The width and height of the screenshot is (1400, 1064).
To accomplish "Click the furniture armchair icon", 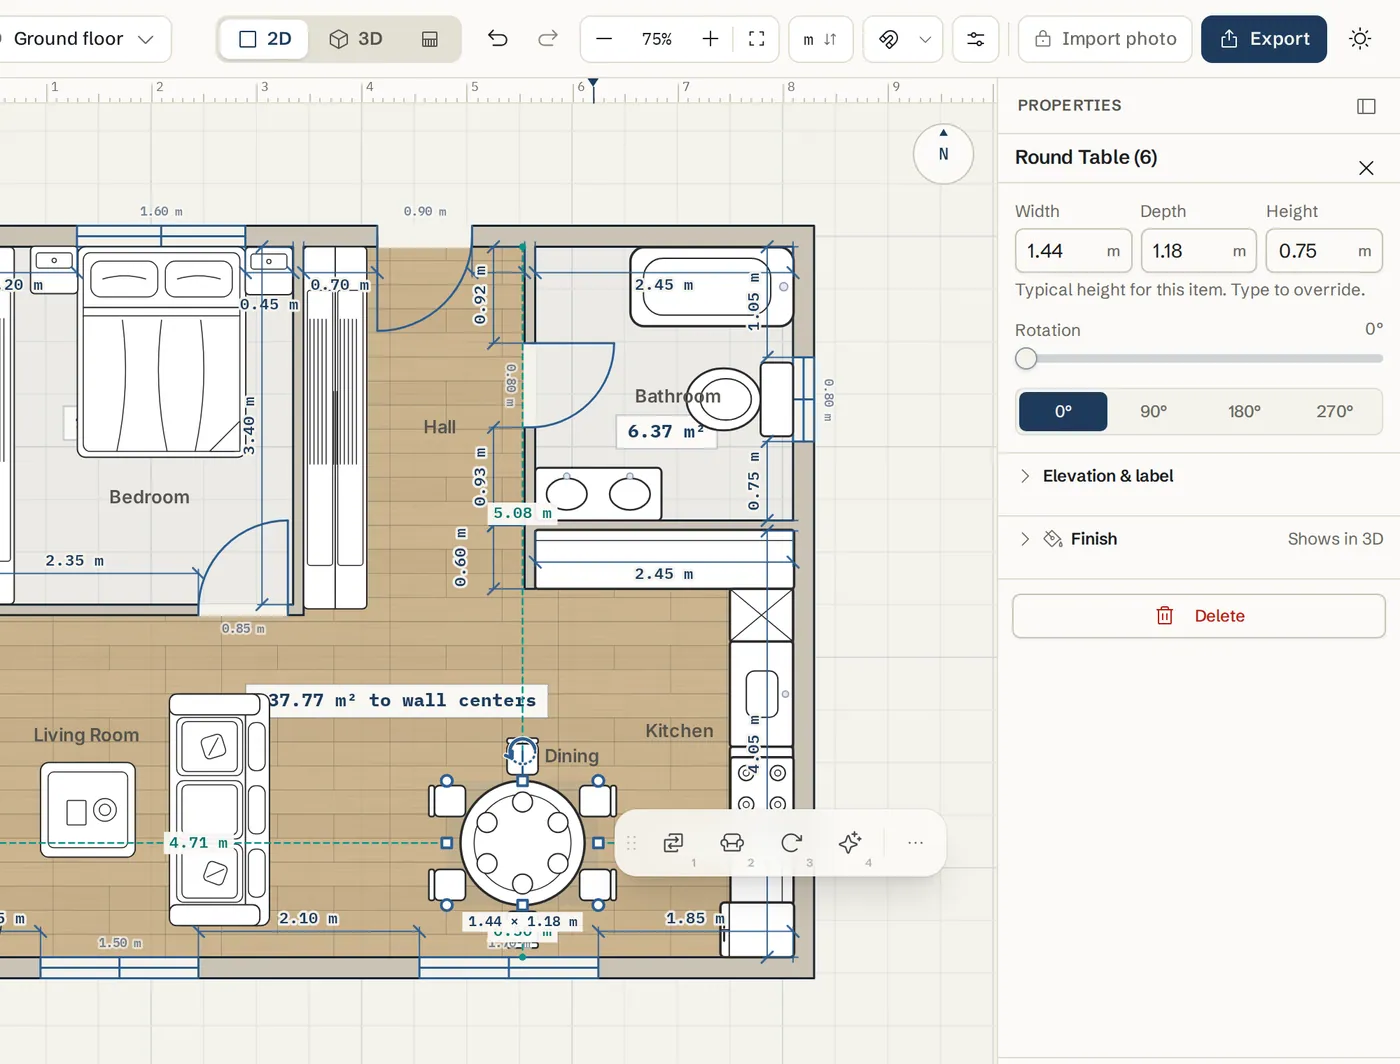I will tap(732, 843).
